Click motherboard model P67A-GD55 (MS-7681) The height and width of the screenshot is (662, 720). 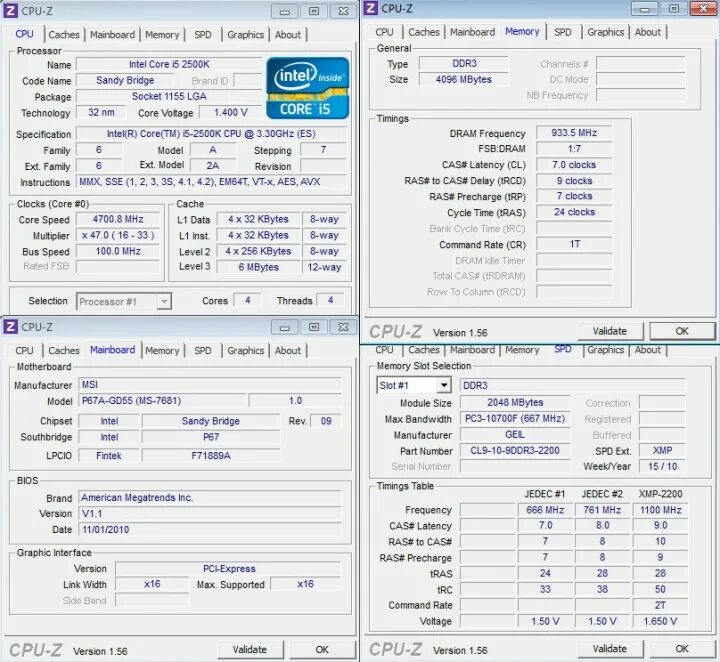163,401
